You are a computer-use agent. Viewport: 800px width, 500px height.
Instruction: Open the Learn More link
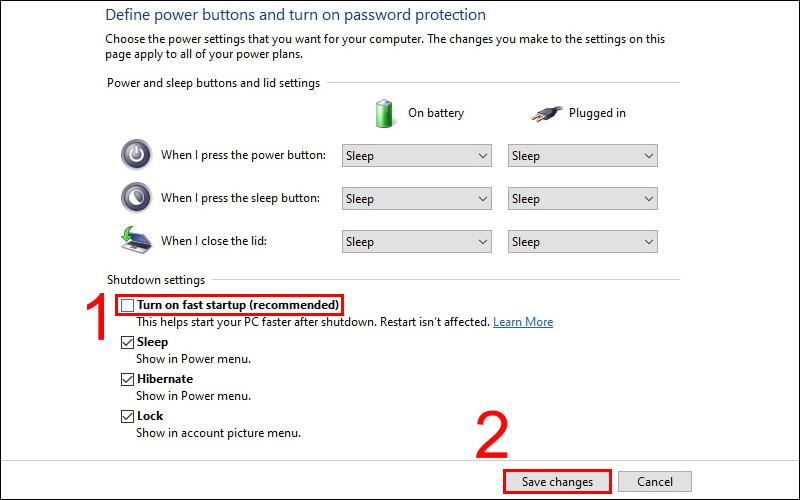pyautogui.click(x=523, y=322)
